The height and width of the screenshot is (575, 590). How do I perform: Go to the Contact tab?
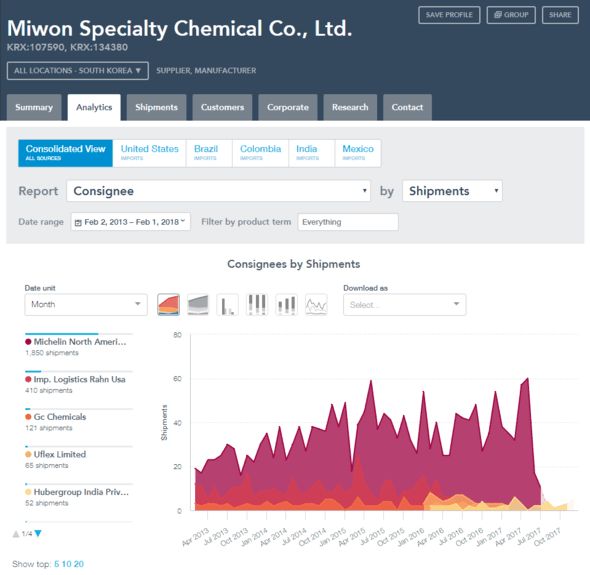click(407, 107)
